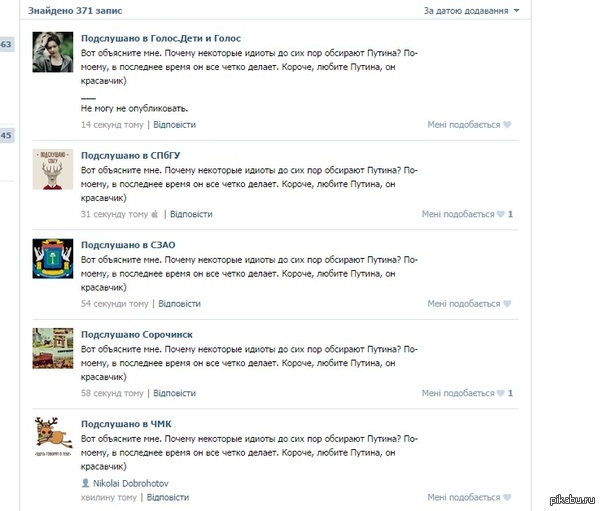Open the Подслушано в ЧМК reindeer avatar
Screen dimensions: 600x511
(53, 438)
